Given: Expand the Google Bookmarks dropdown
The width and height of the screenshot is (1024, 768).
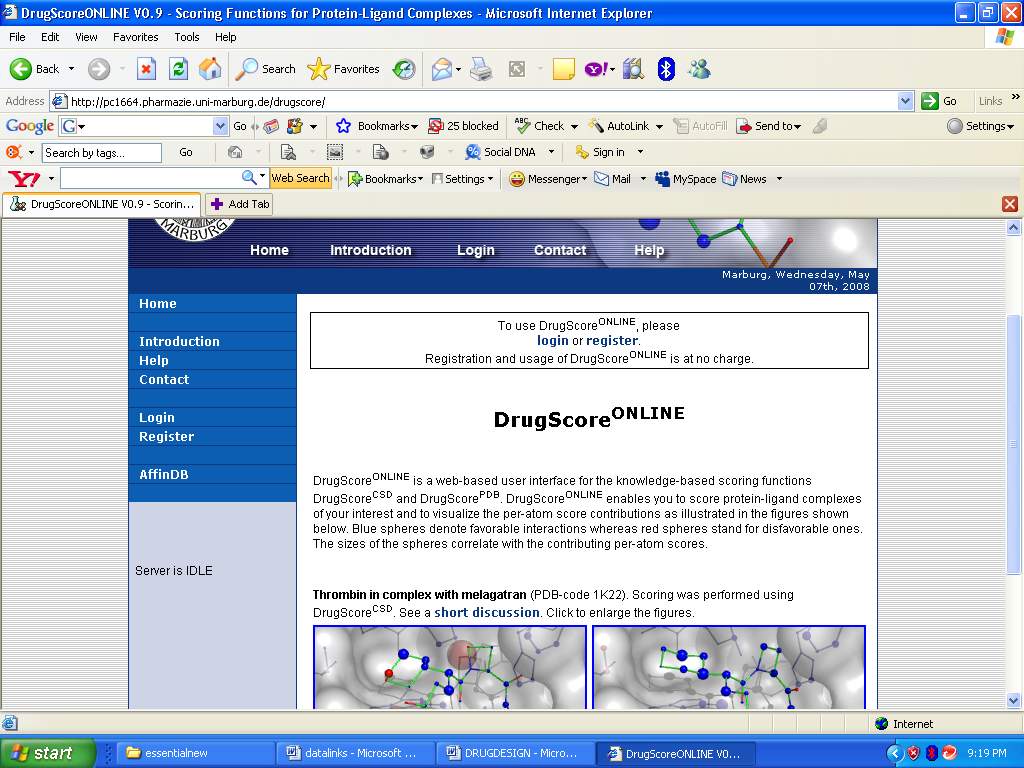Looking at the screenshot, I should [x=377, y=126].
